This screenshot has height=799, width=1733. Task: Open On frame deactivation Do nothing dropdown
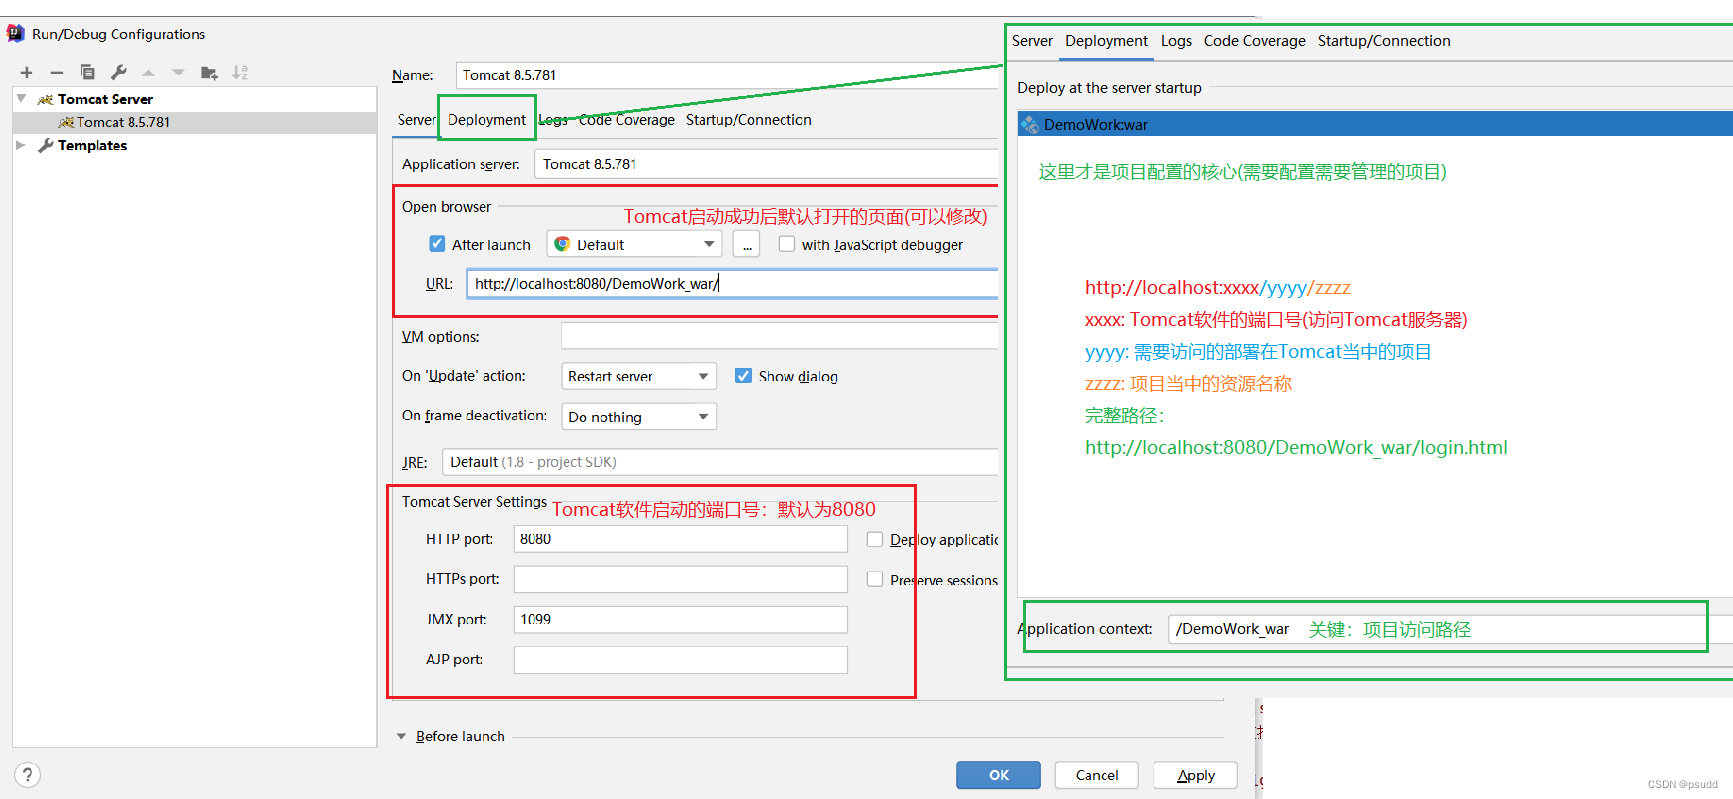coord(639,416)
